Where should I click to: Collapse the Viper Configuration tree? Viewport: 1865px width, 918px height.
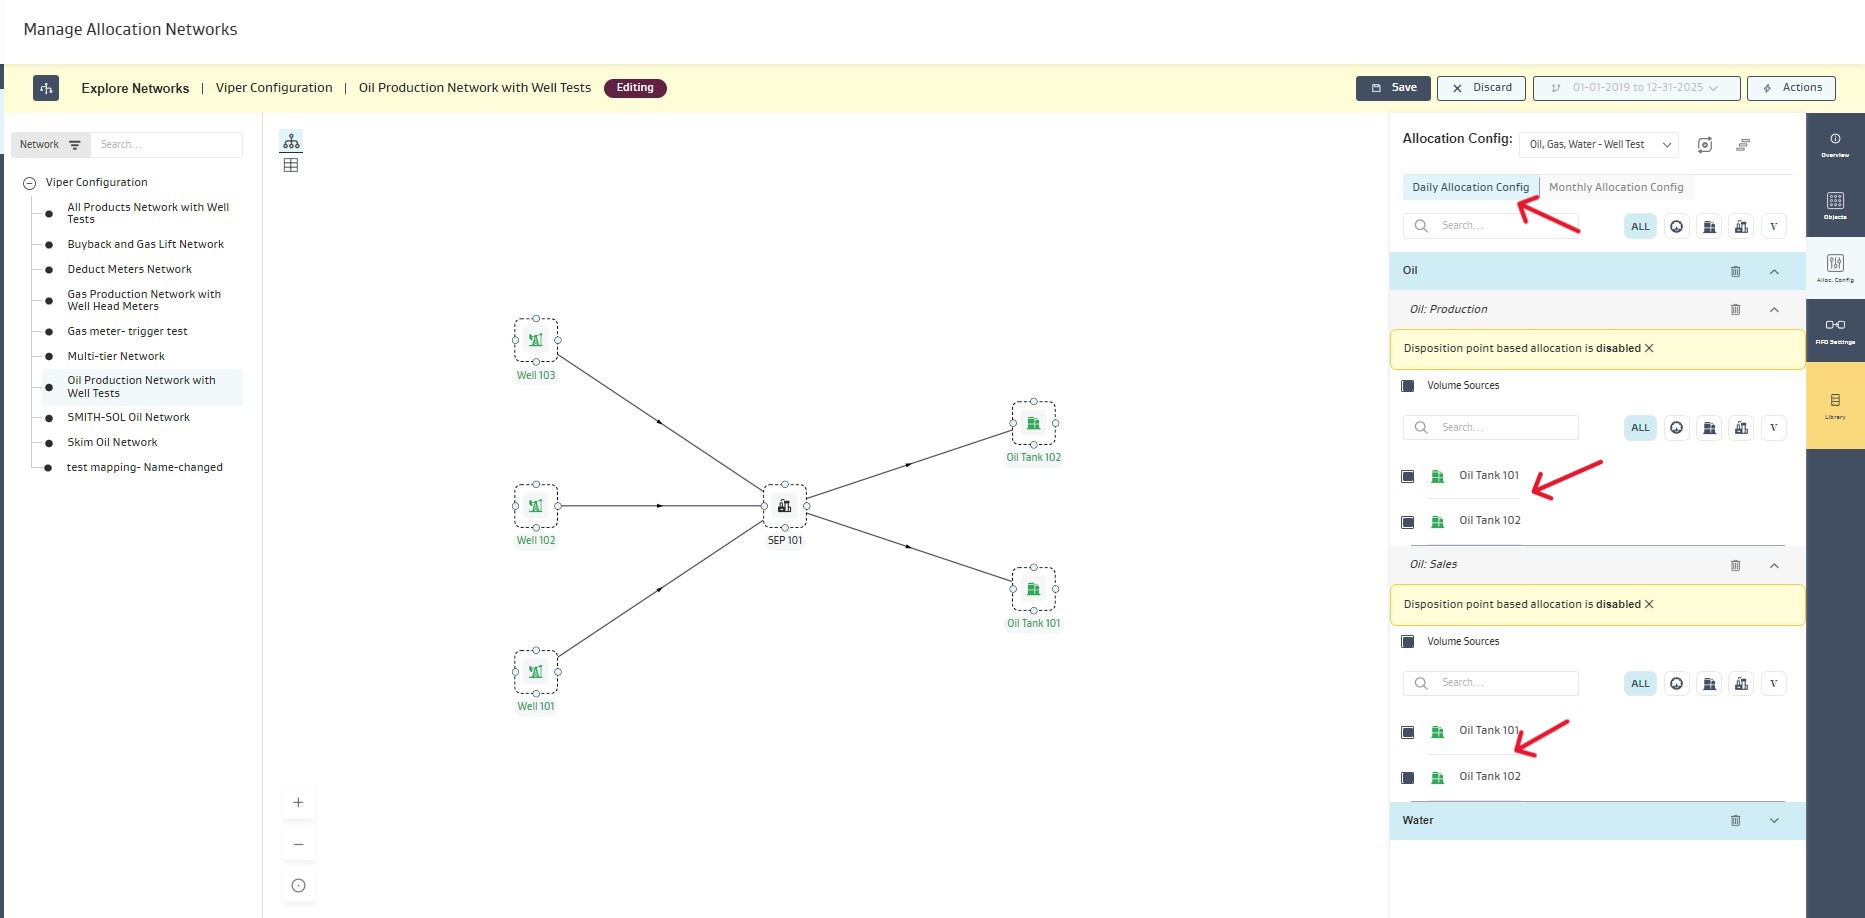(x=30, y=183)
